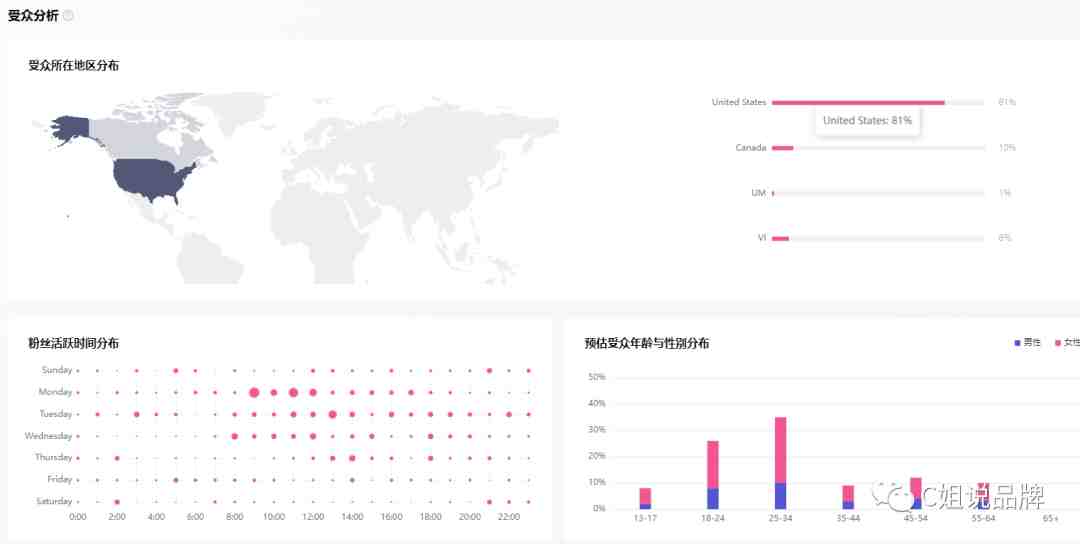Click the Monday 11:00 activity dot
The image size is (1080, 544).
293,393
